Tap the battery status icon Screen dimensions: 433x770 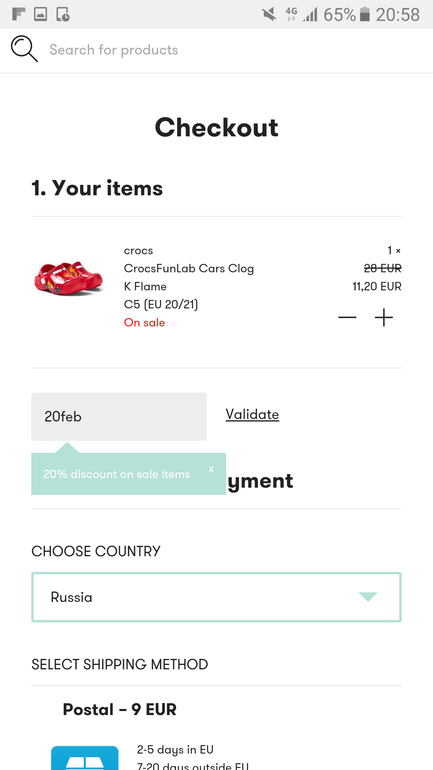point(364,14)
